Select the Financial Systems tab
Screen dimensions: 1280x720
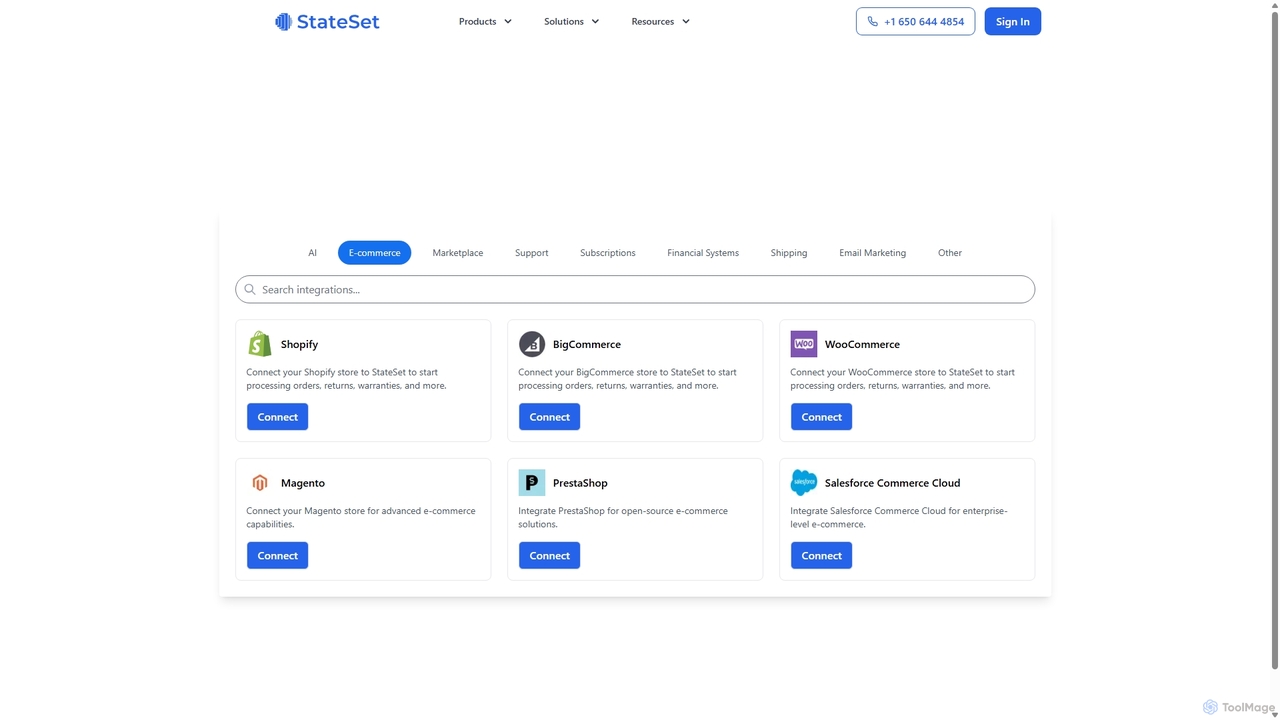(x=703, y=253)
